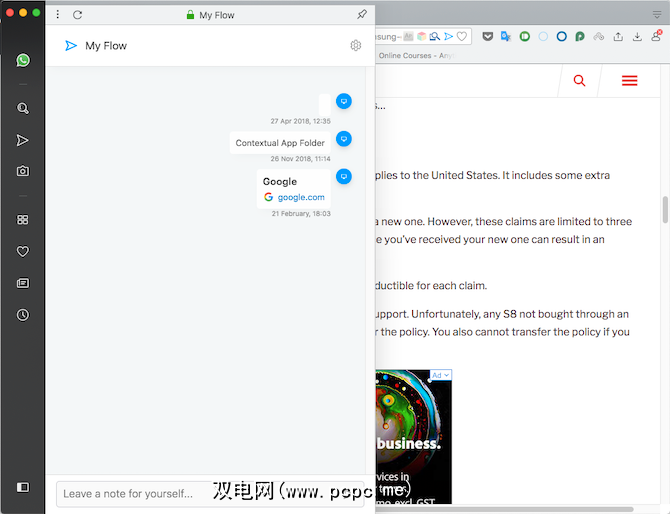Open account icon with red badge
670x514 pixels.
656,36
